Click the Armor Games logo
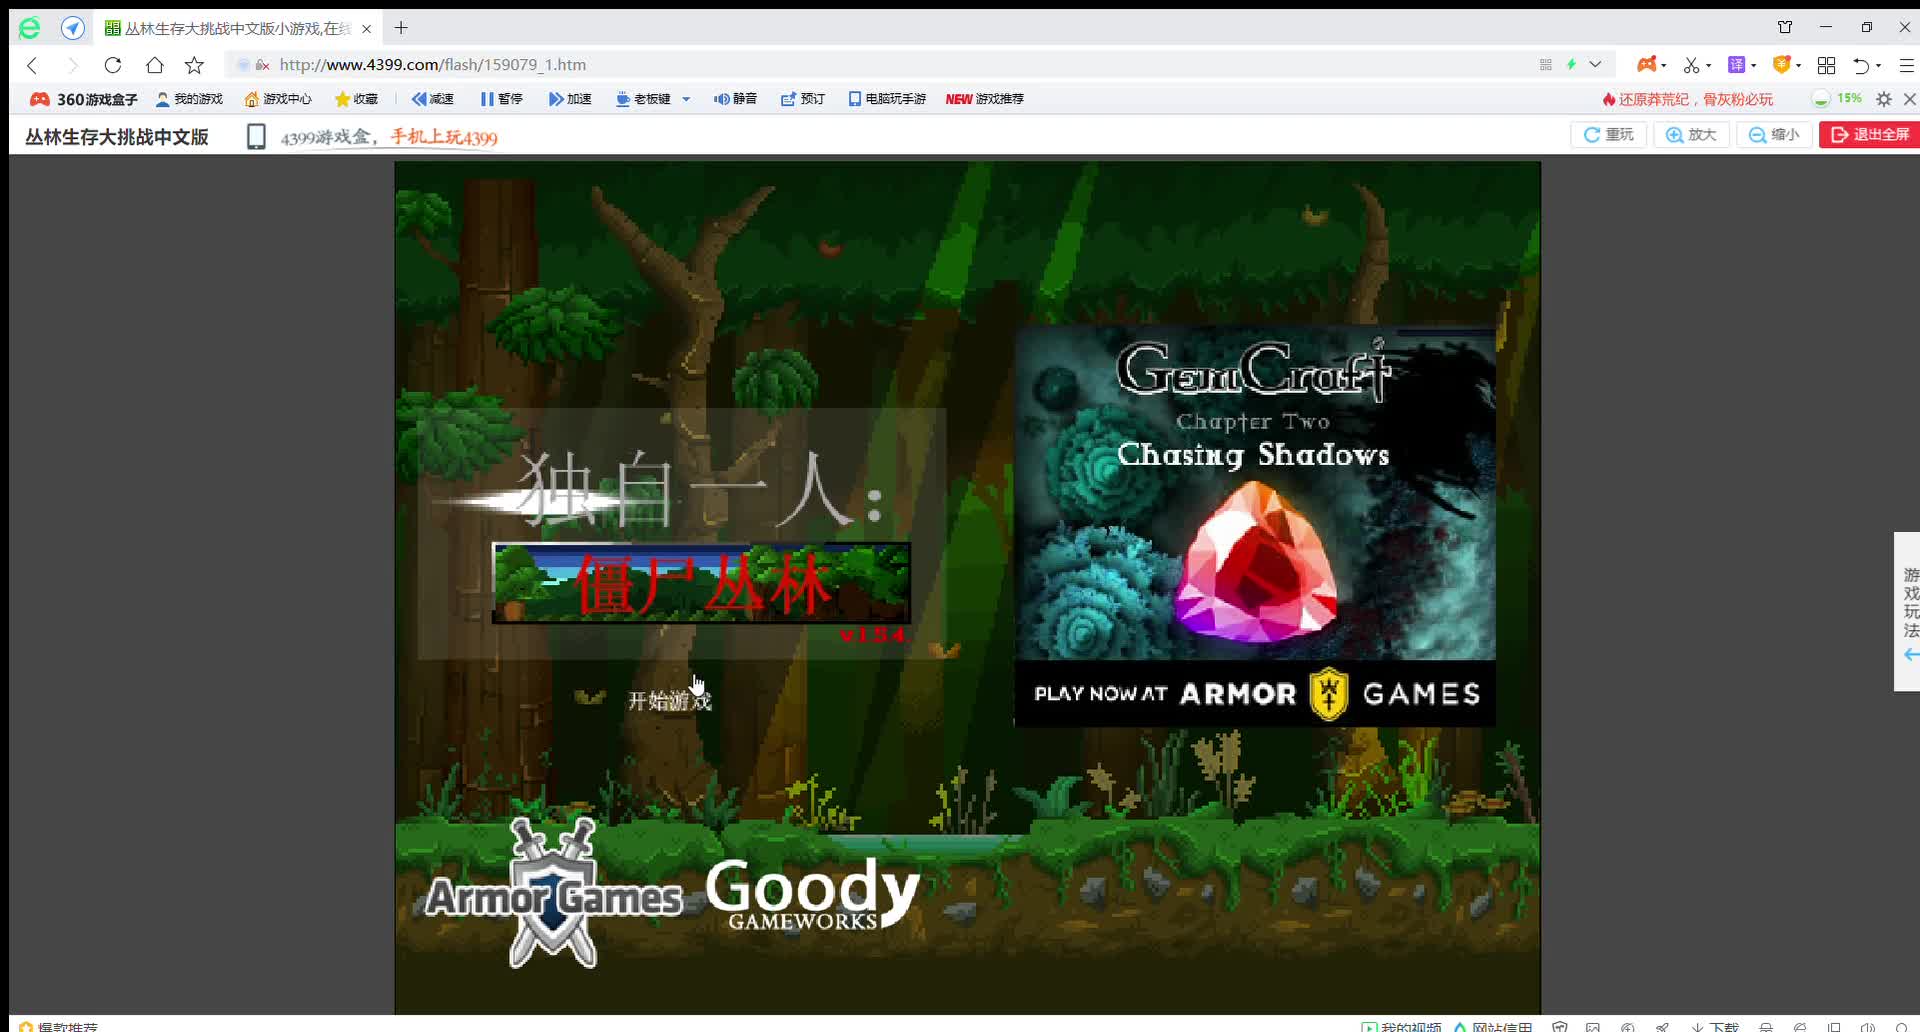Image resolution: width=1920 pixels, height=1032 pixels. coord(553,893)
